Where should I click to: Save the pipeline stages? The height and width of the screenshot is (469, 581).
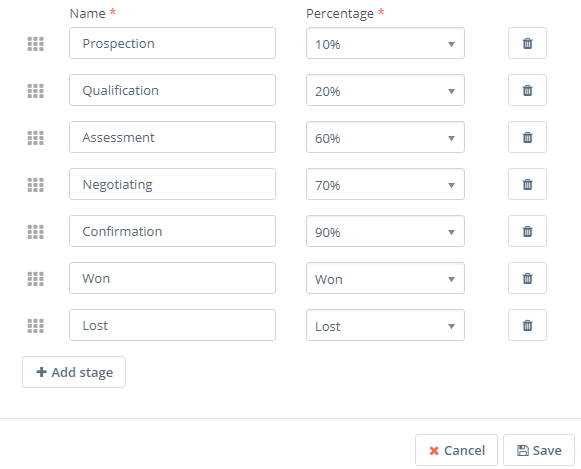(x=539, y=450)
